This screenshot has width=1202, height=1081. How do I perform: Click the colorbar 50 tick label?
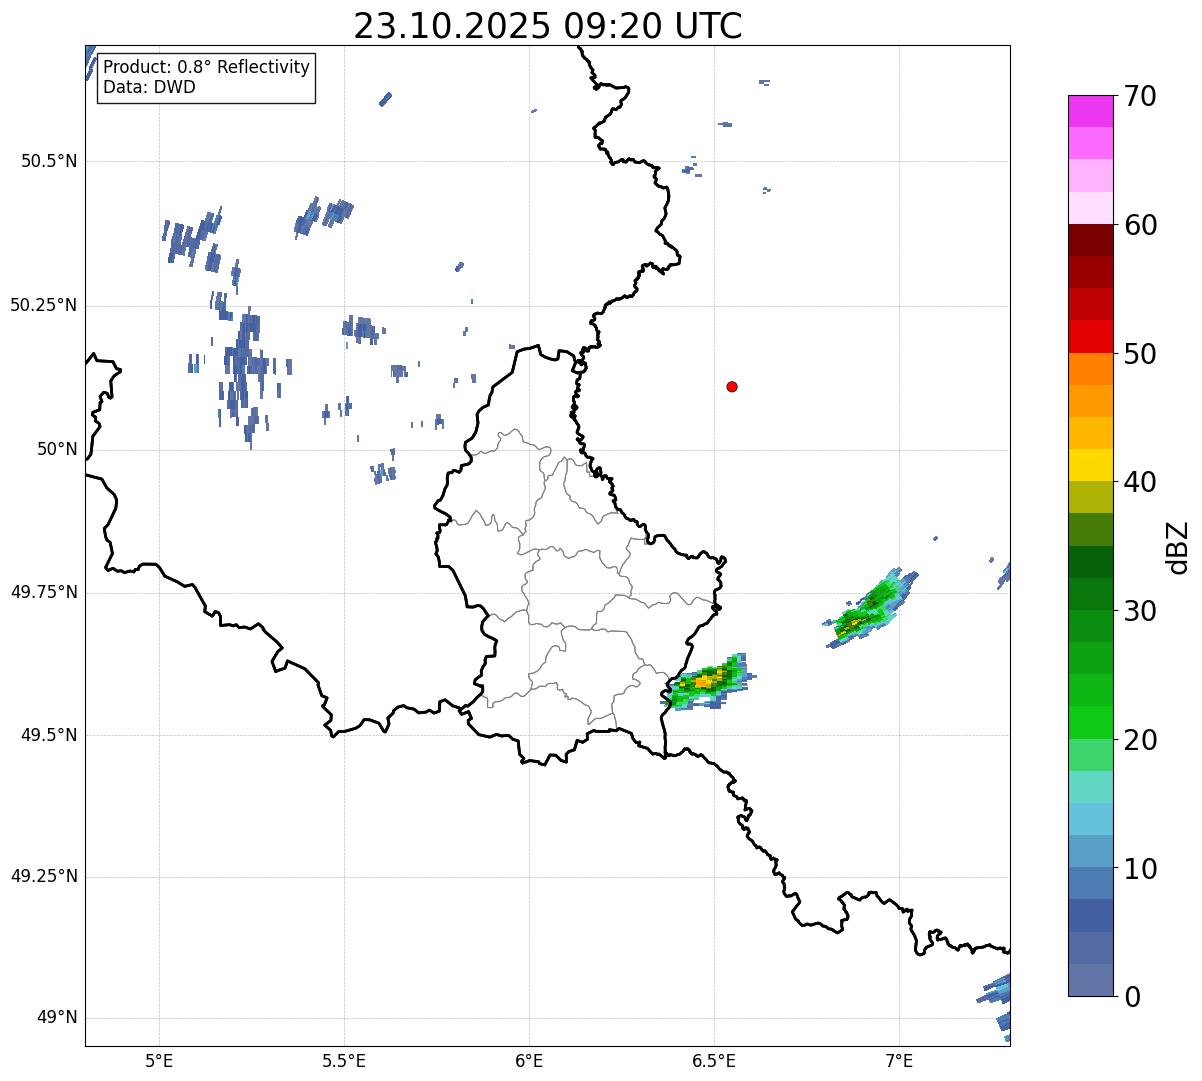pos(1140,354)
